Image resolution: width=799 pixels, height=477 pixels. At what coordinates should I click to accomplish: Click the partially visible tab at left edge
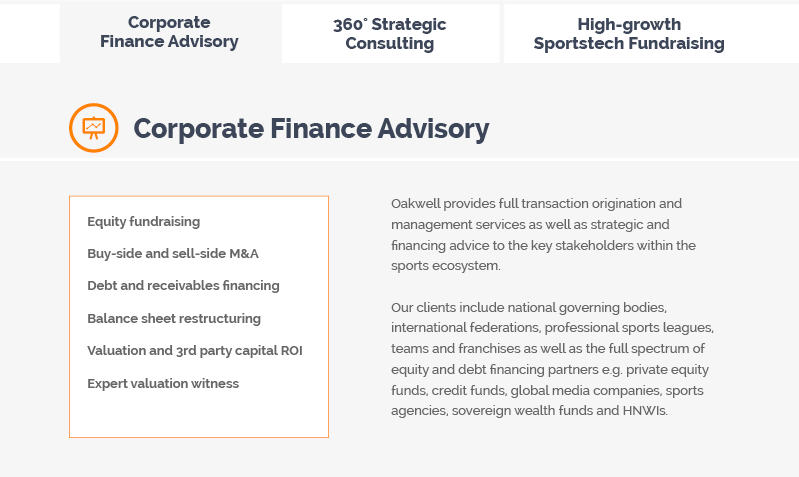pyautogui.click(x=30, y=34)
